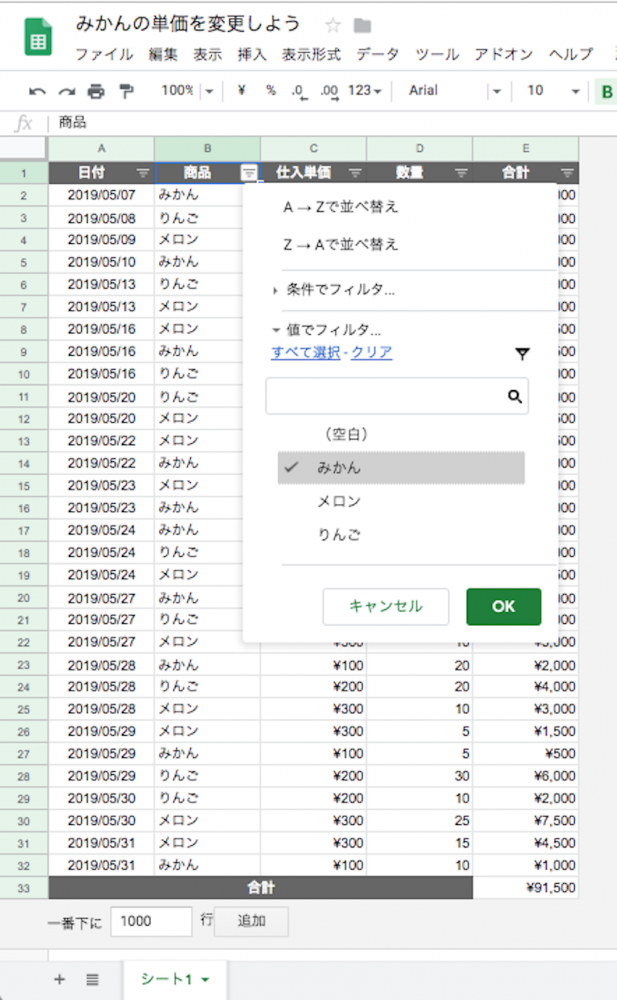
Task: Choose A → Zで並べ替え sort option
Action: click(x=341, y=207)
